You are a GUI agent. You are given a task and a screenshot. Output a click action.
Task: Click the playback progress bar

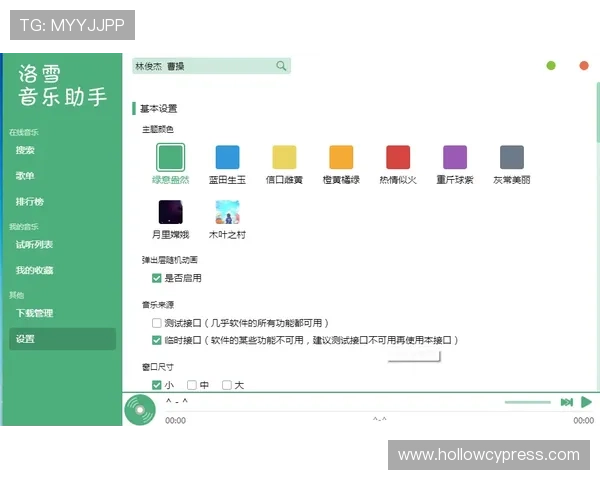pos(379,412)
